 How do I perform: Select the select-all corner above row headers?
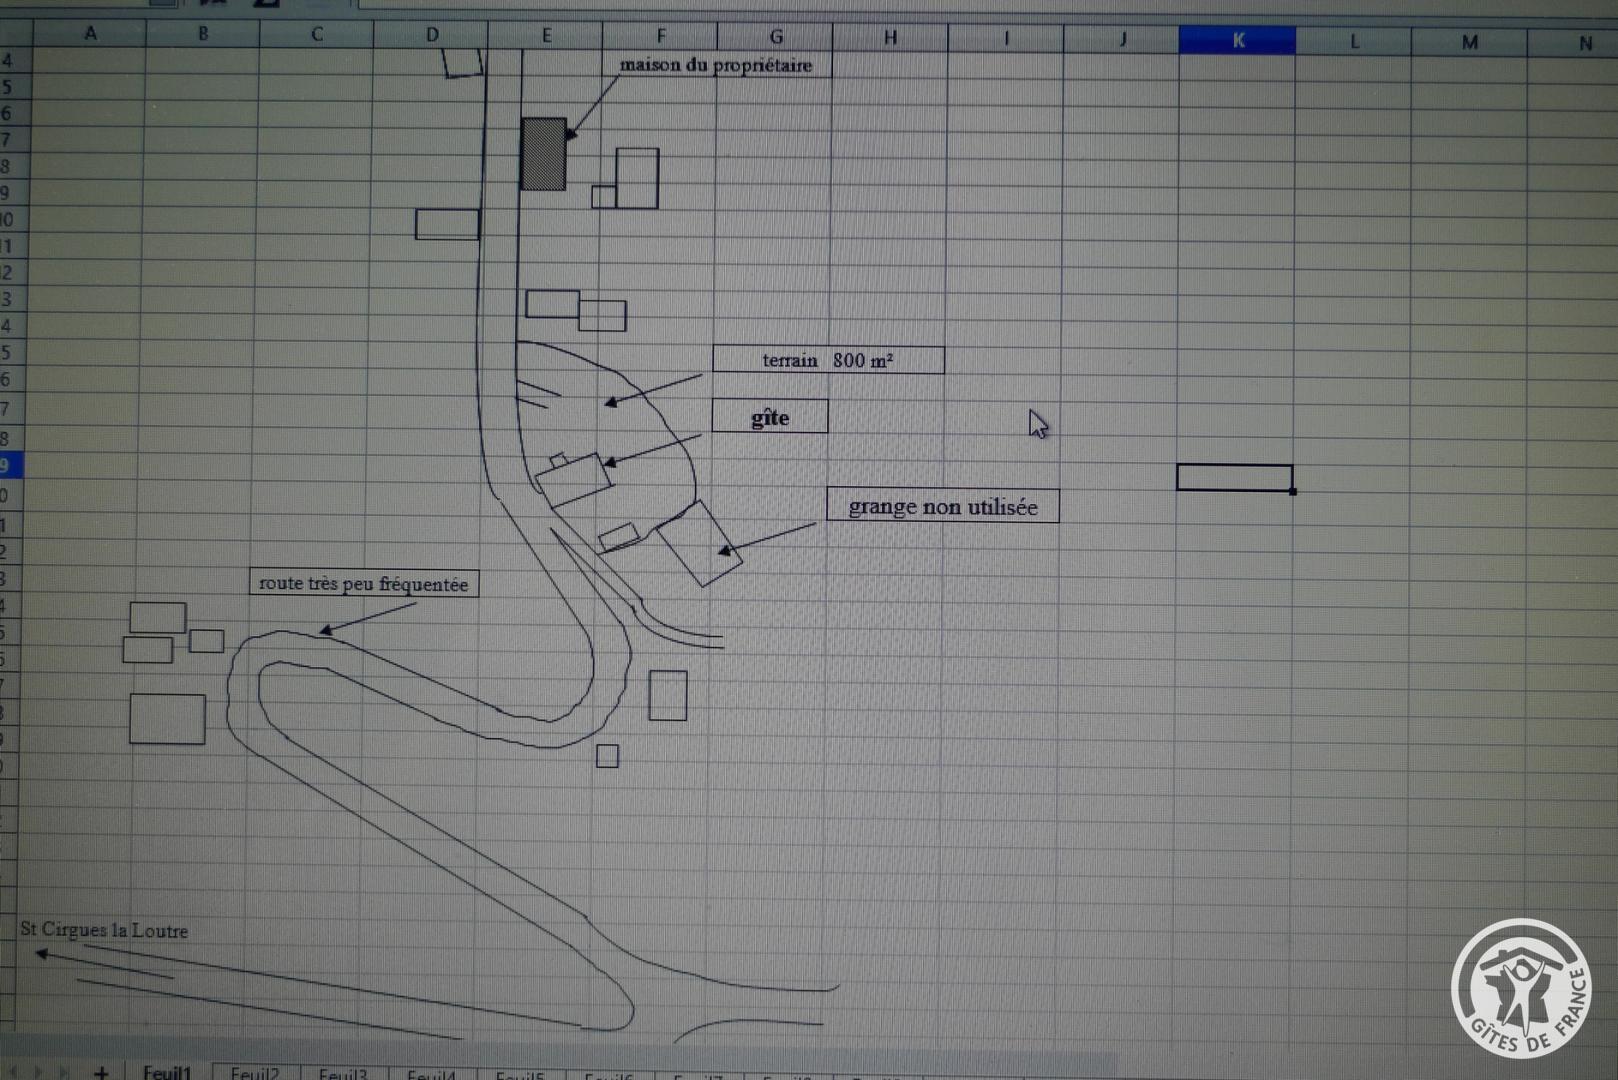point(16,32)
